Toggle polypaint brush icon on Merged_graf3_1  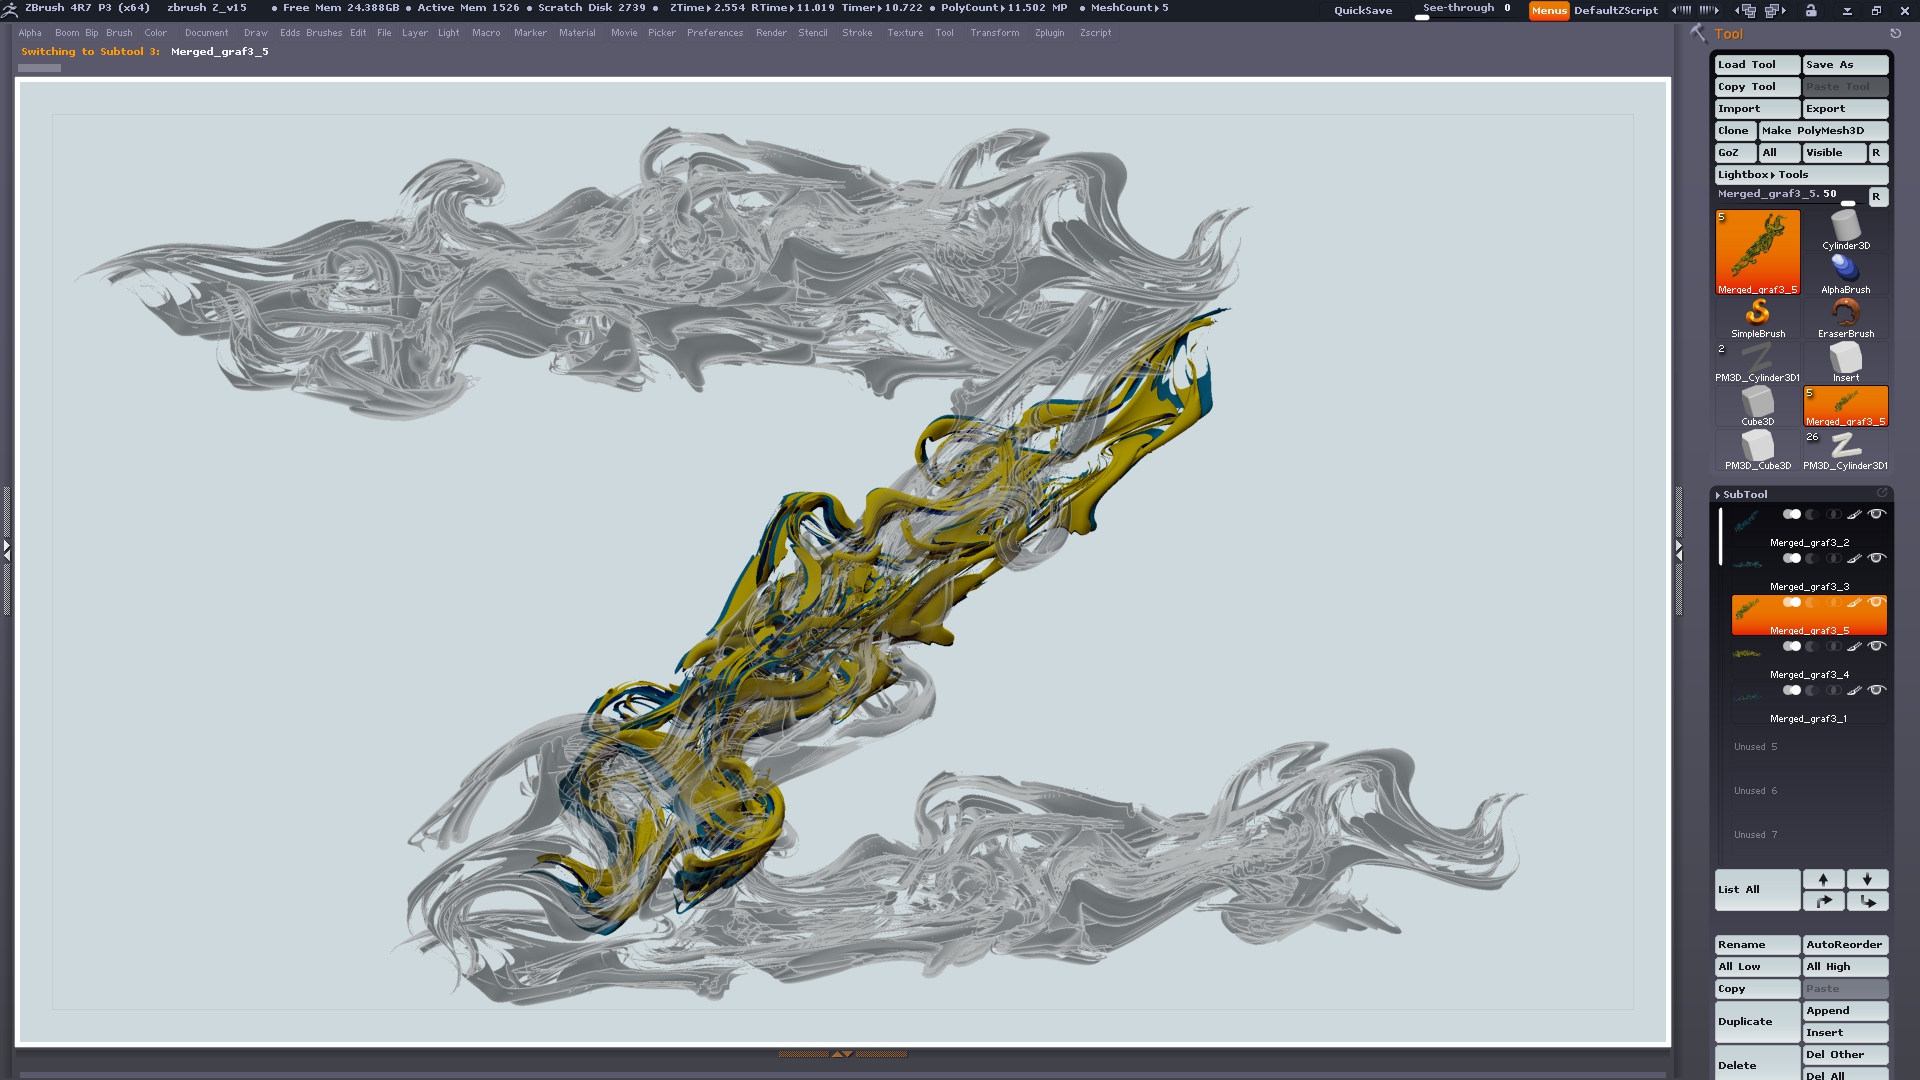point(1854,690)
